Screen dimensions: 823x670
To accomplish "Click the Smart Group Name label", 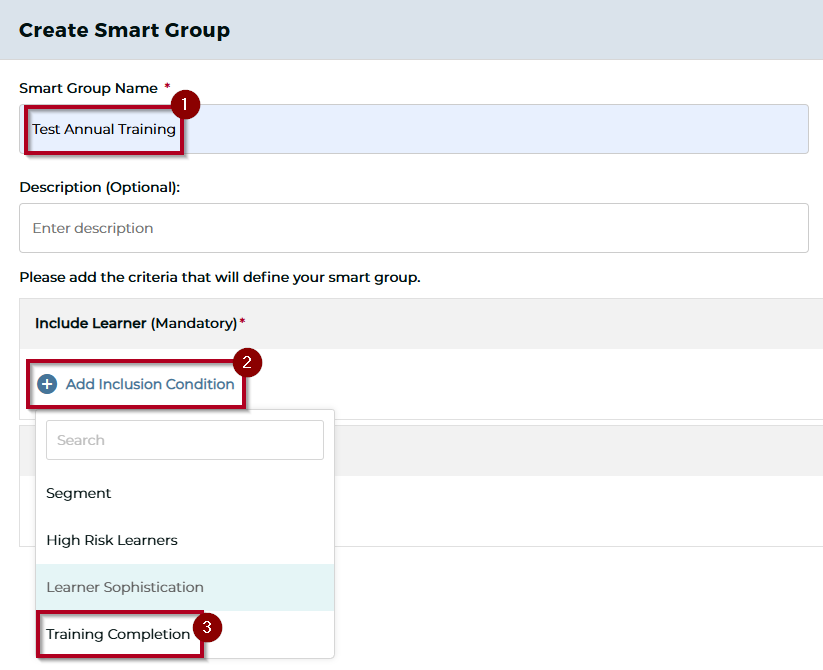I will pyautogui.click(x=88, y=88).
